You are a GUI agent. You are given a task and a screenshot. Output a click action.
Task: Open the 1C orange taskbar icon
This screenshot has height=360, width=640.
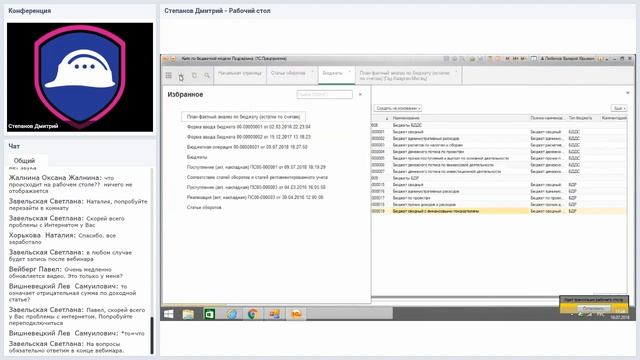[x=296, y=313]
